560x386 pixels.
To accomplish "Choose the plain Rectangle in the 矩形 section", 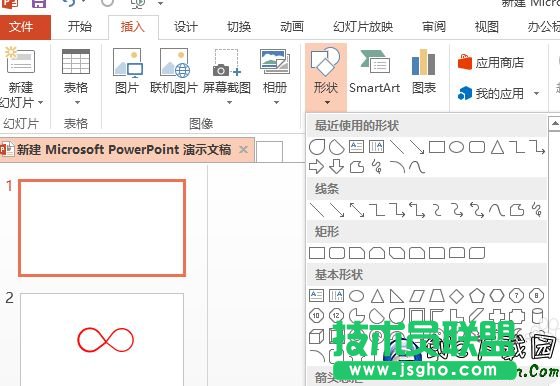I will click(317, 253).
